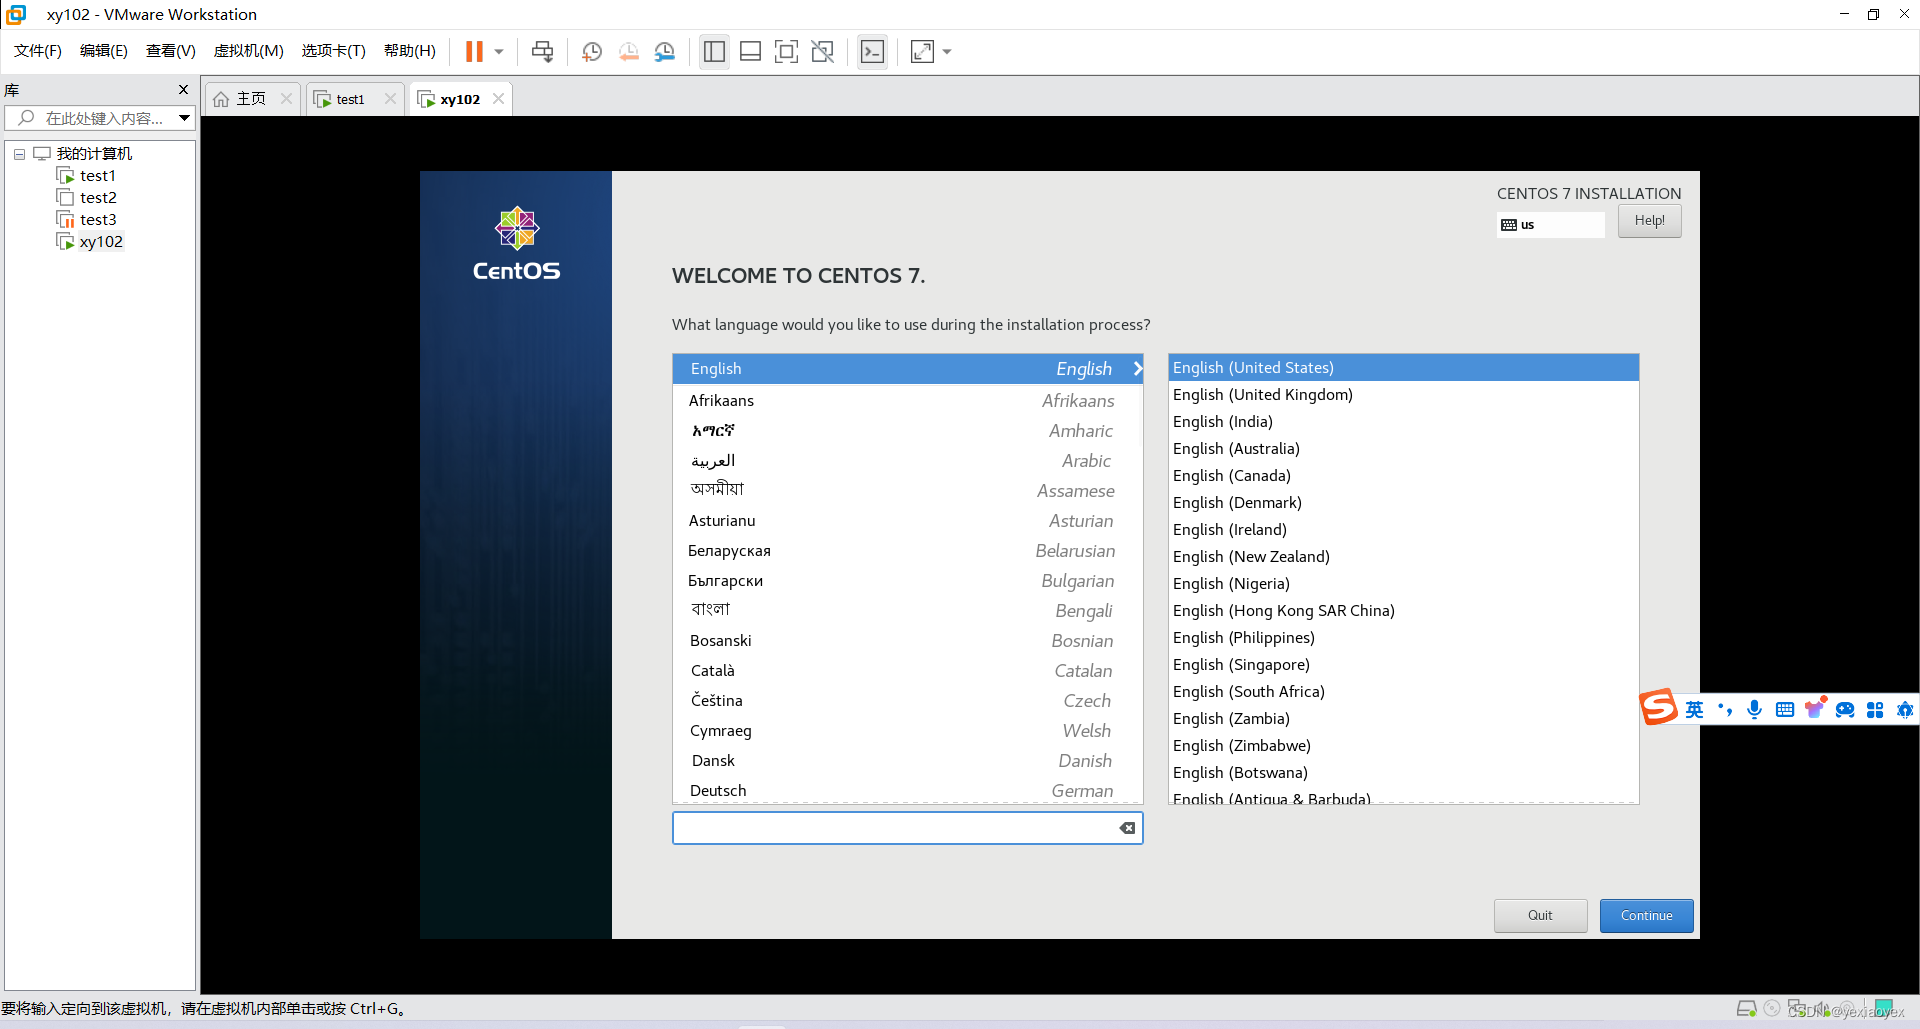Select the Čeština Czech language row
This screenshot has height=1029, width=1920.
pyautogui.click(x=907, y=701)
